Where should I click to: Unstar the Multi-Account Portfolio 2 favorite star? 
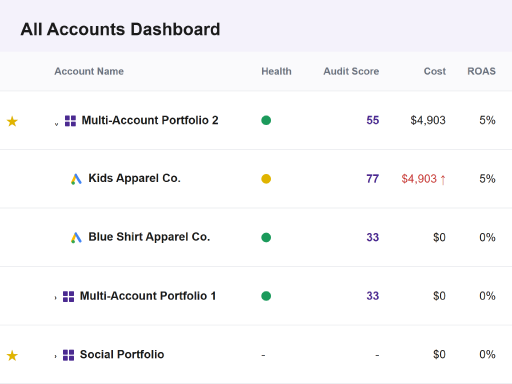click(x=12, y=121)
